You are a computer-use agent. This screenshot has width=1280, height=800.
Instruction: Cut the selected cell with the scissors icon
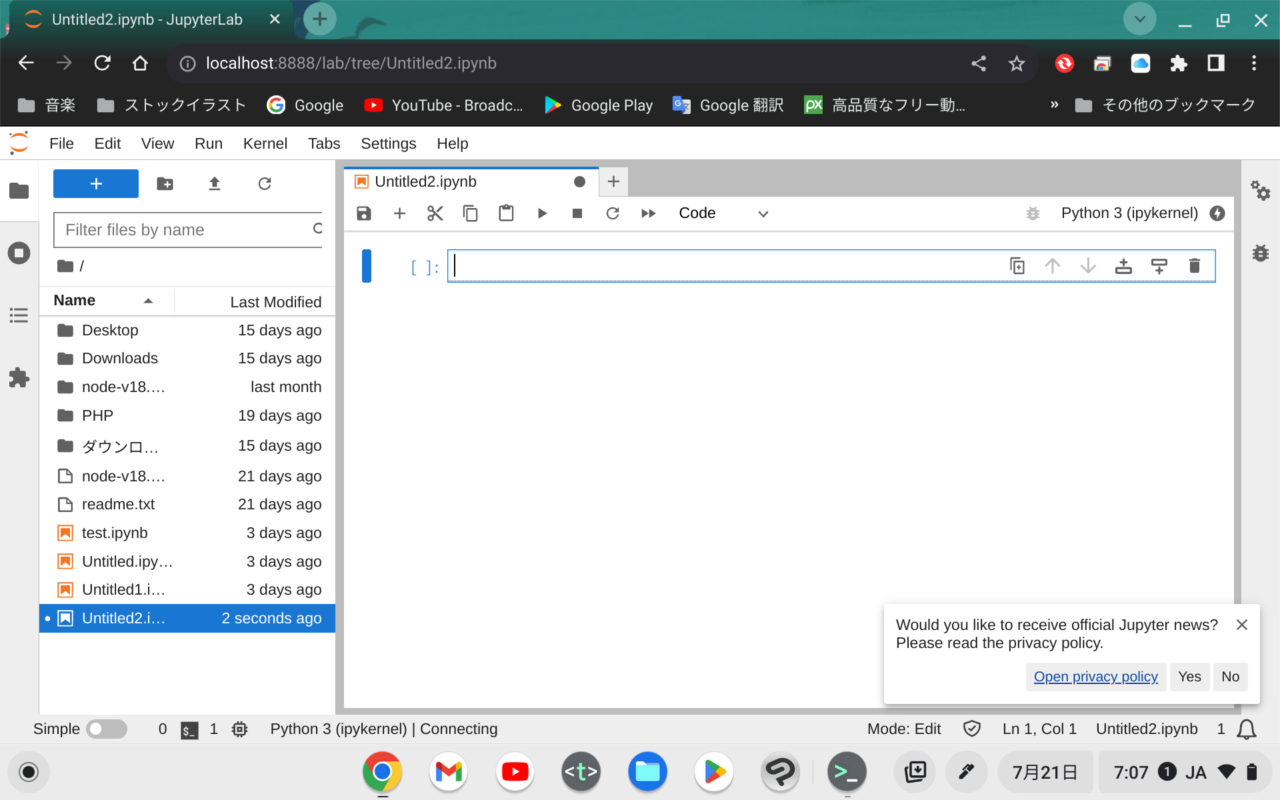coord(435,213)
